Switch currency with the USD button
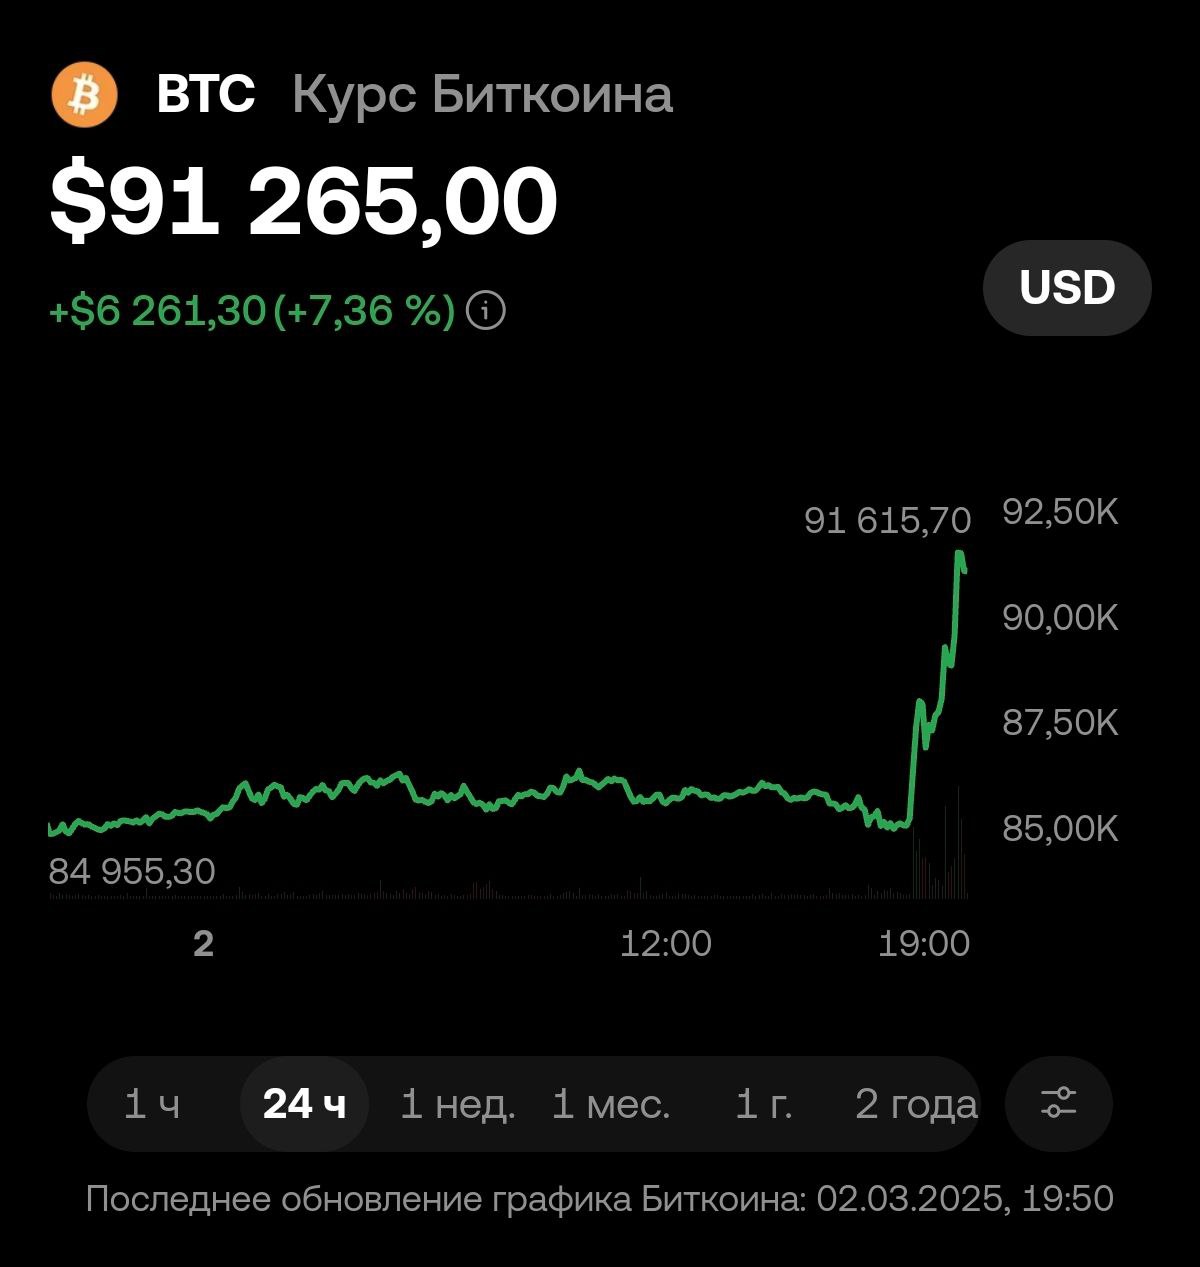 pos(1067,288)
